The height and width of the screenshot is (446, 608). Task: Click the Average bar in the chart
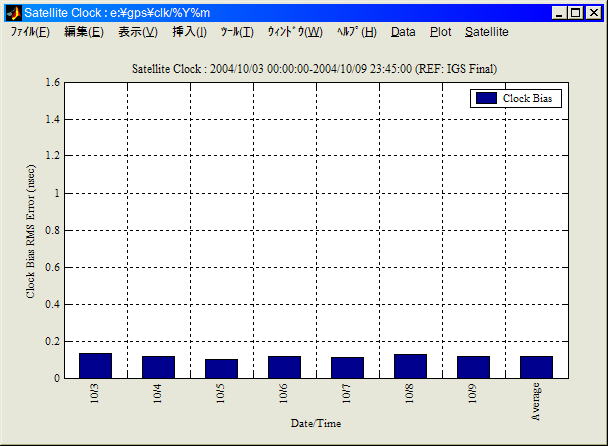pos(536,367)
